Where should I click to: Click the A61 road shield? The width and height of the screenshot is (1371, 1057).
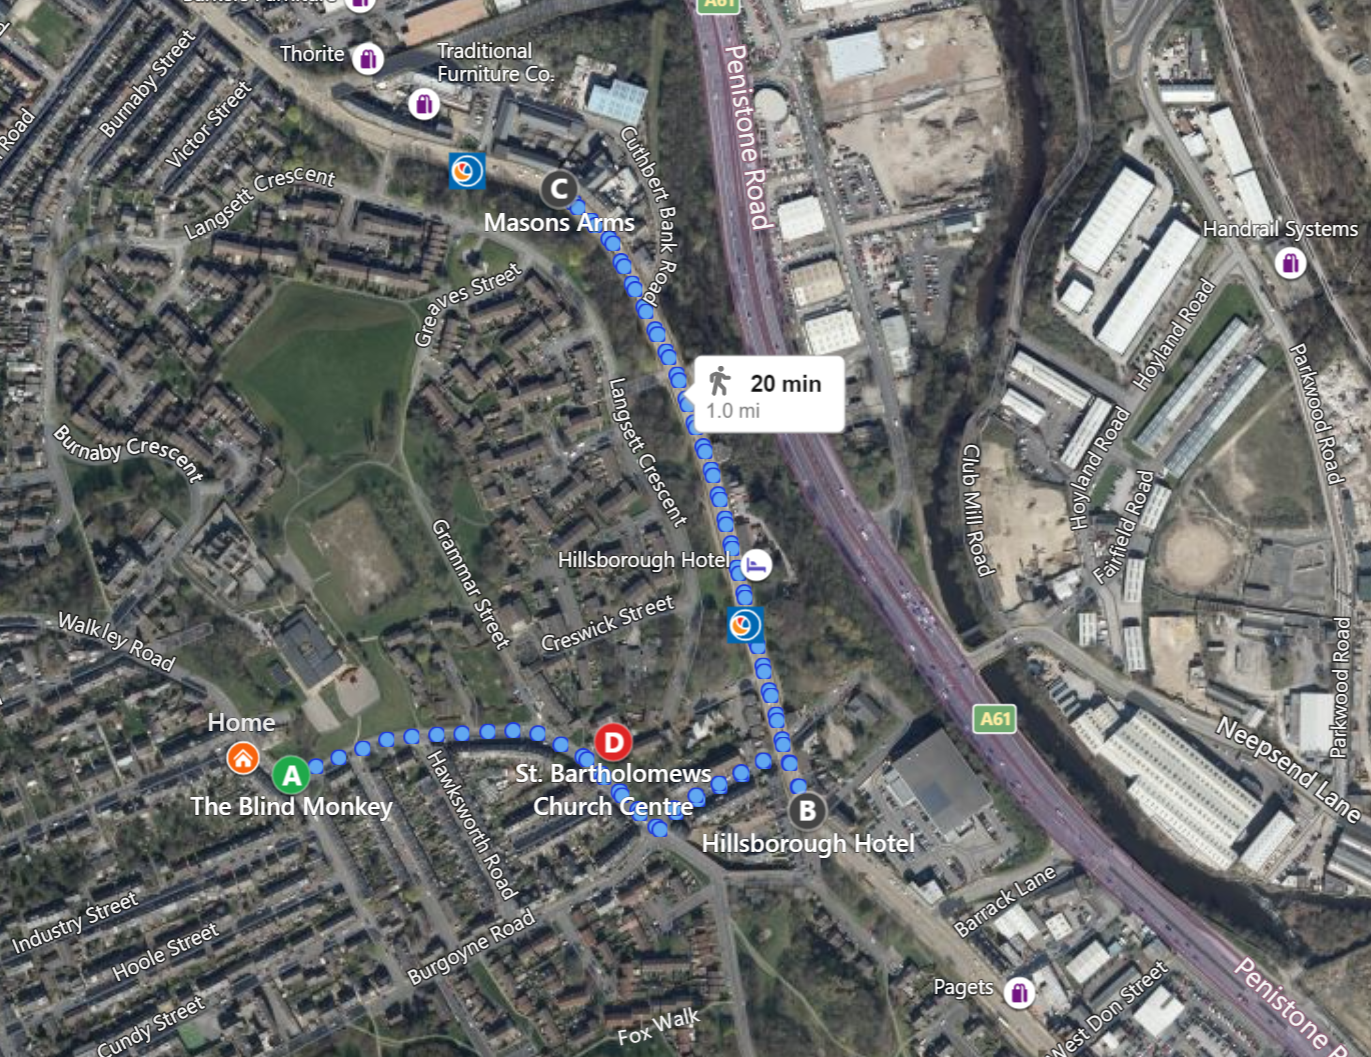(995, 718)
